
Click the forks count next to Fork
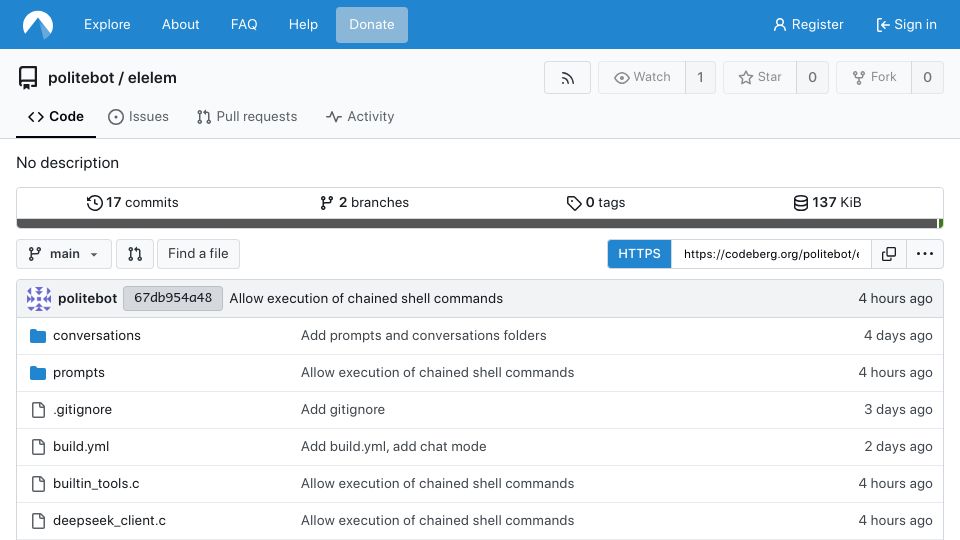click(x=928, y=78)
